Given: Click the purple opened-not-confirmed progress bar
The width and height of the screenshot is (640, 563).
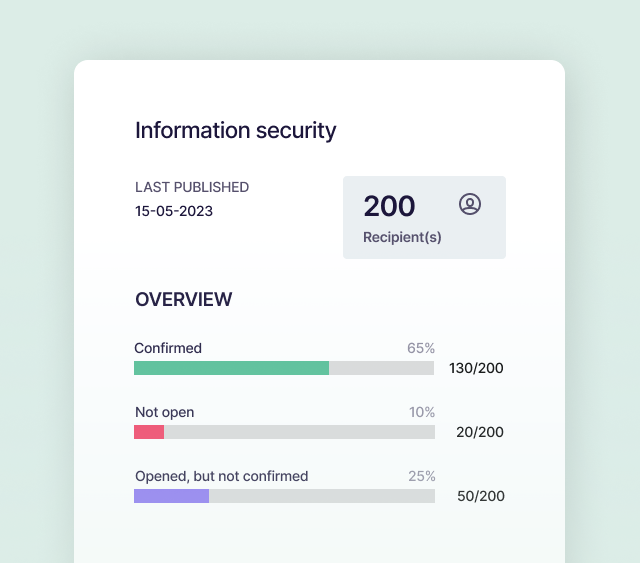Looking at the screenshot, I should coord(171,496).
